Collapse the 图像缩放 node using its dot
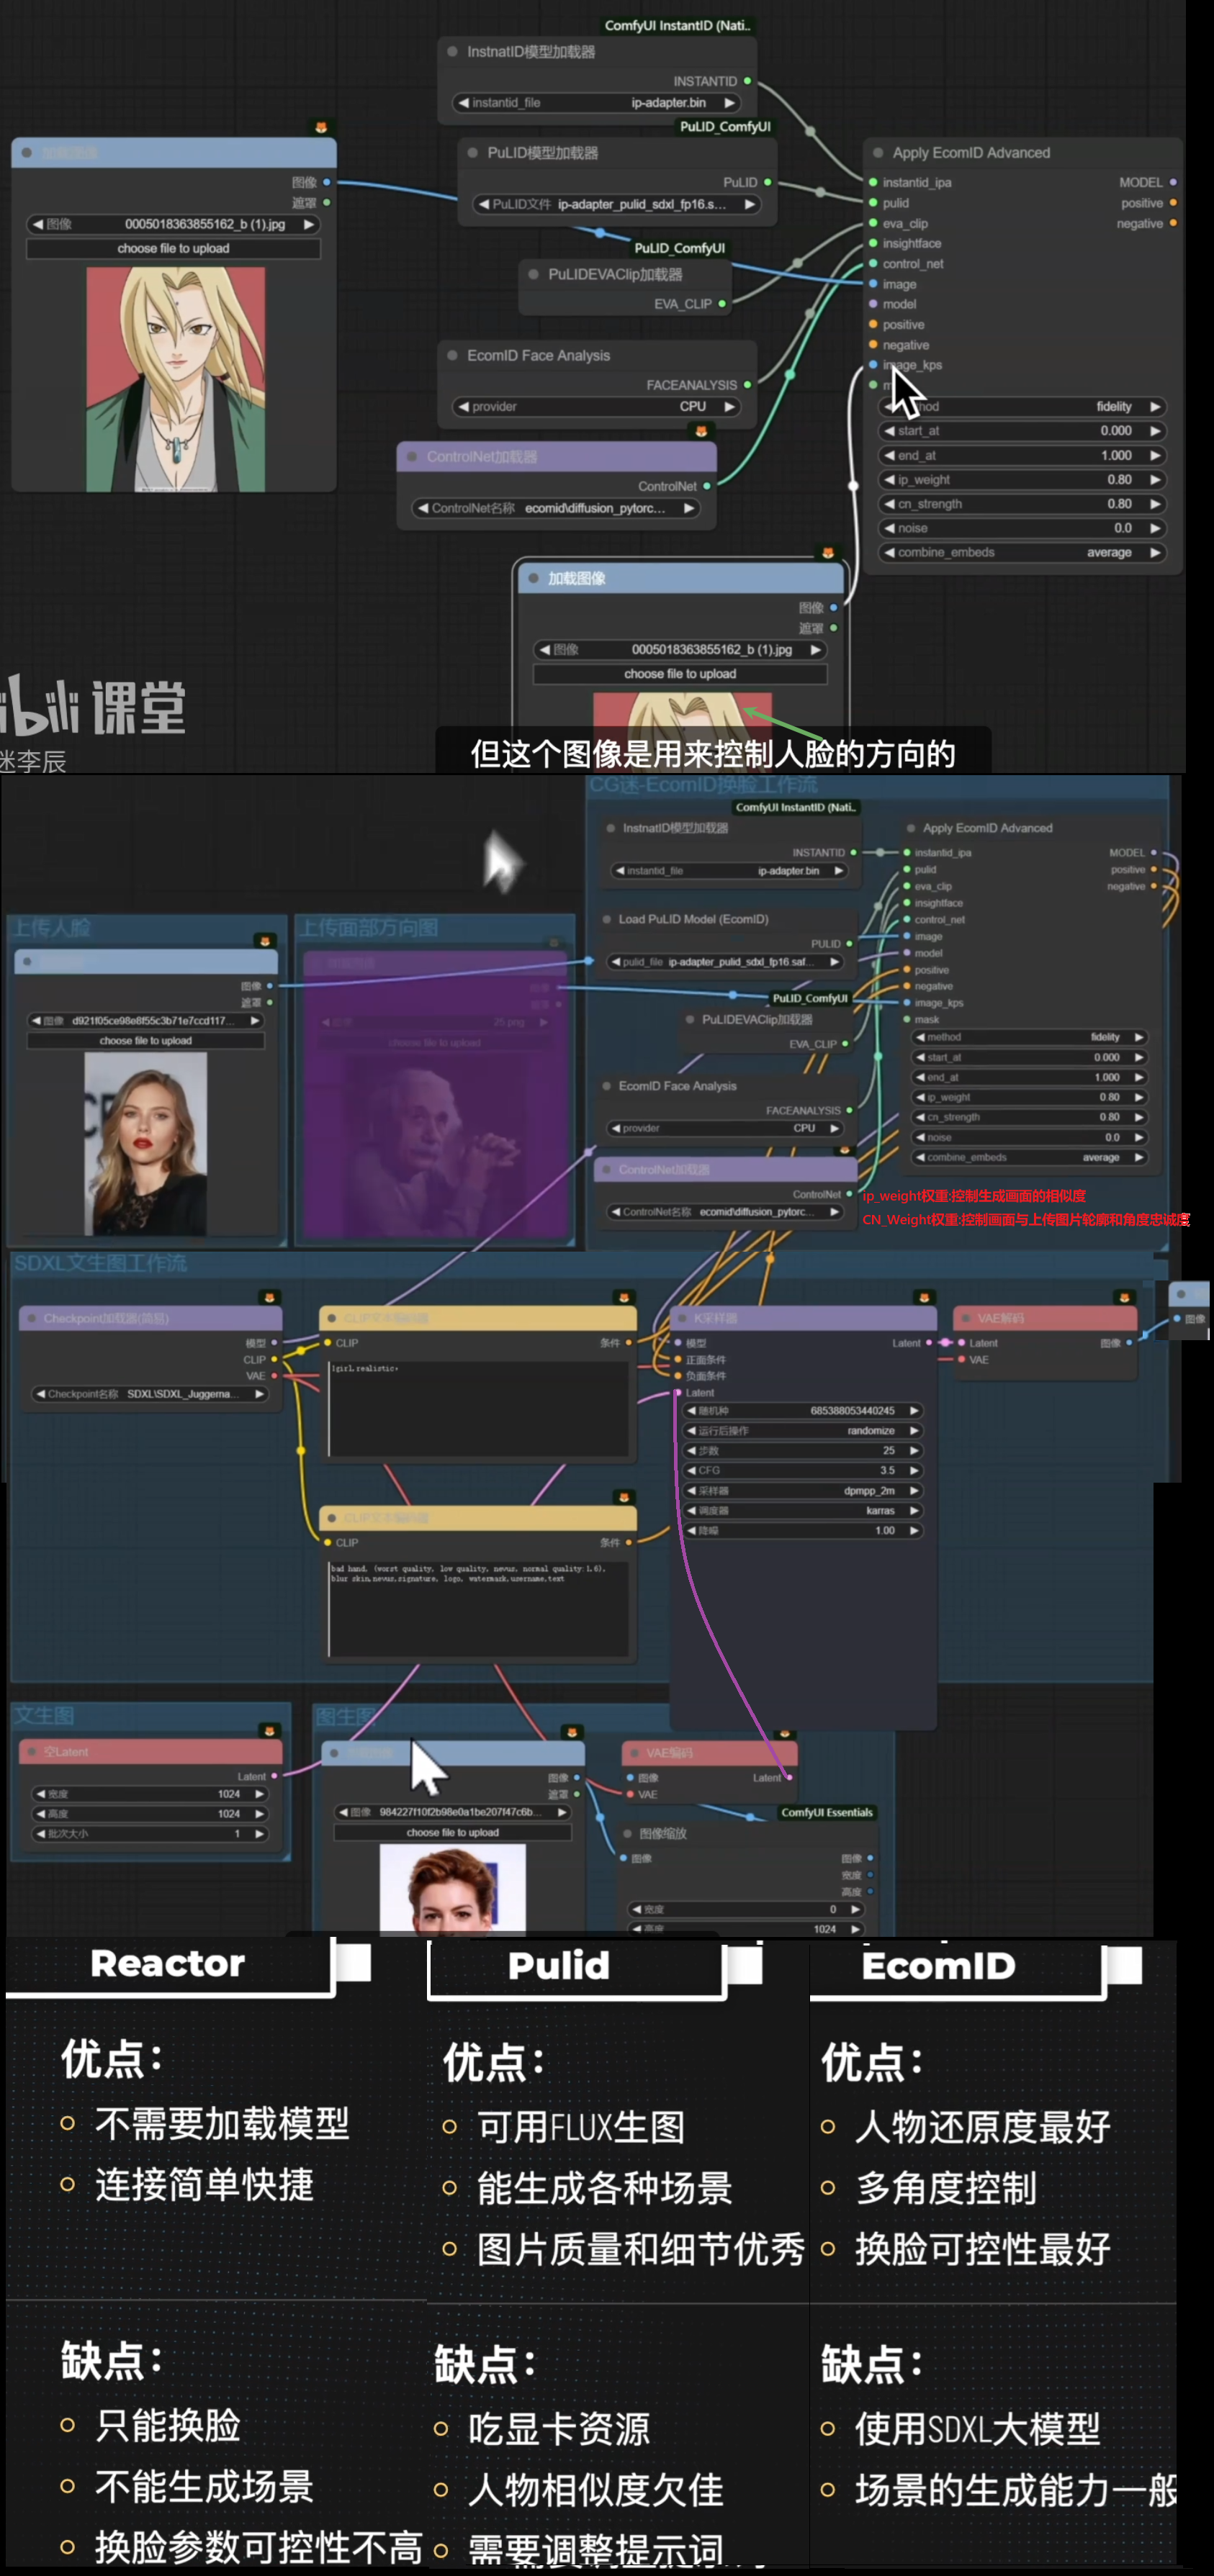The image size is (1214, 2576). point(628,1834)
